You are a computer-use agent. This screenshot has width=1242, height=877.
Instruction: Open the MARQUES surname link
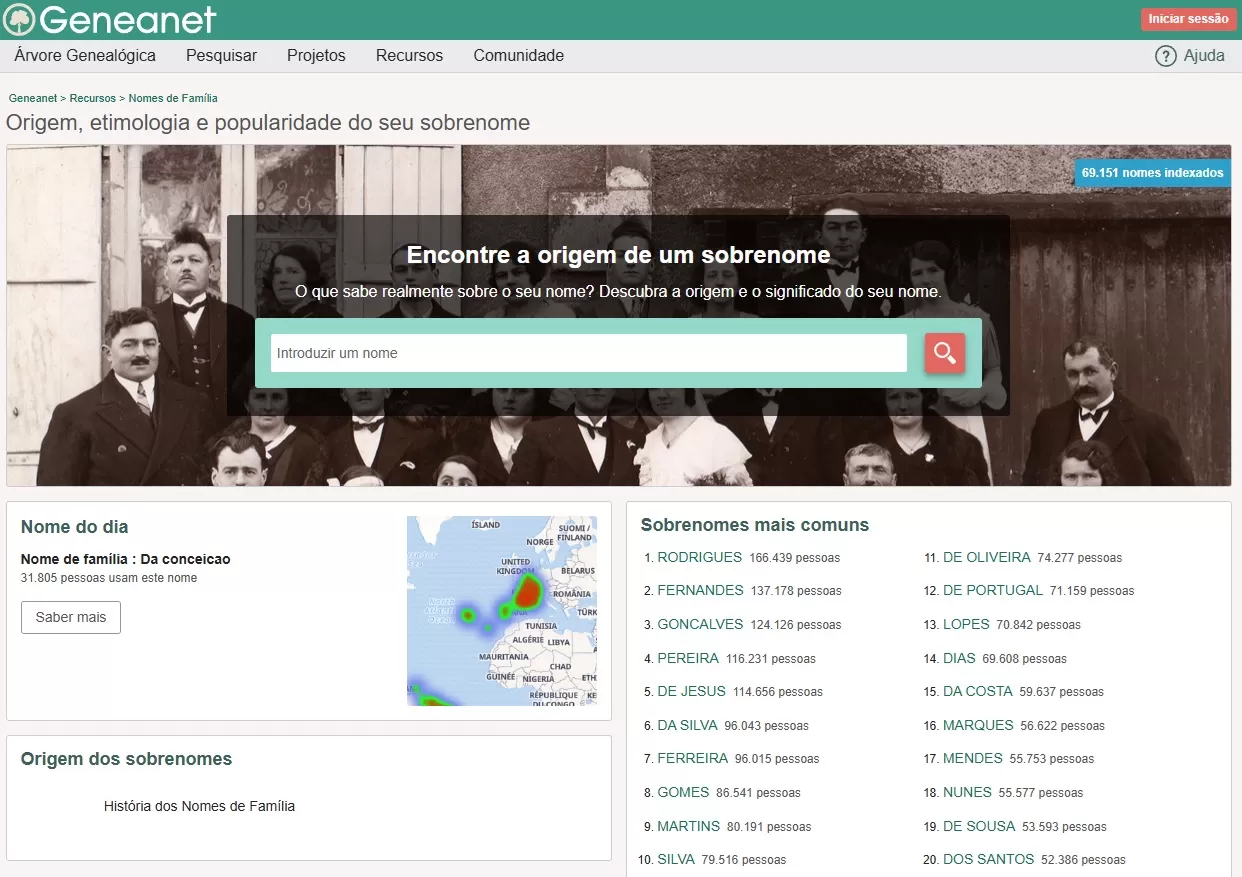tap(978, 725)
